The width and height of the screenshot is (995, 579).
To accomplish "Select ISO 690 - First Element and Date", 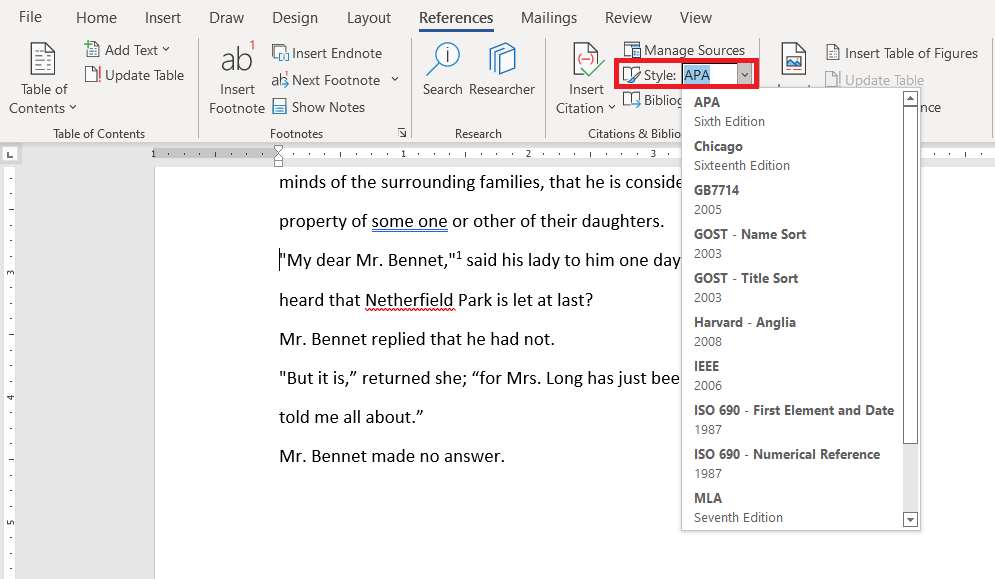I will point(792,420).
